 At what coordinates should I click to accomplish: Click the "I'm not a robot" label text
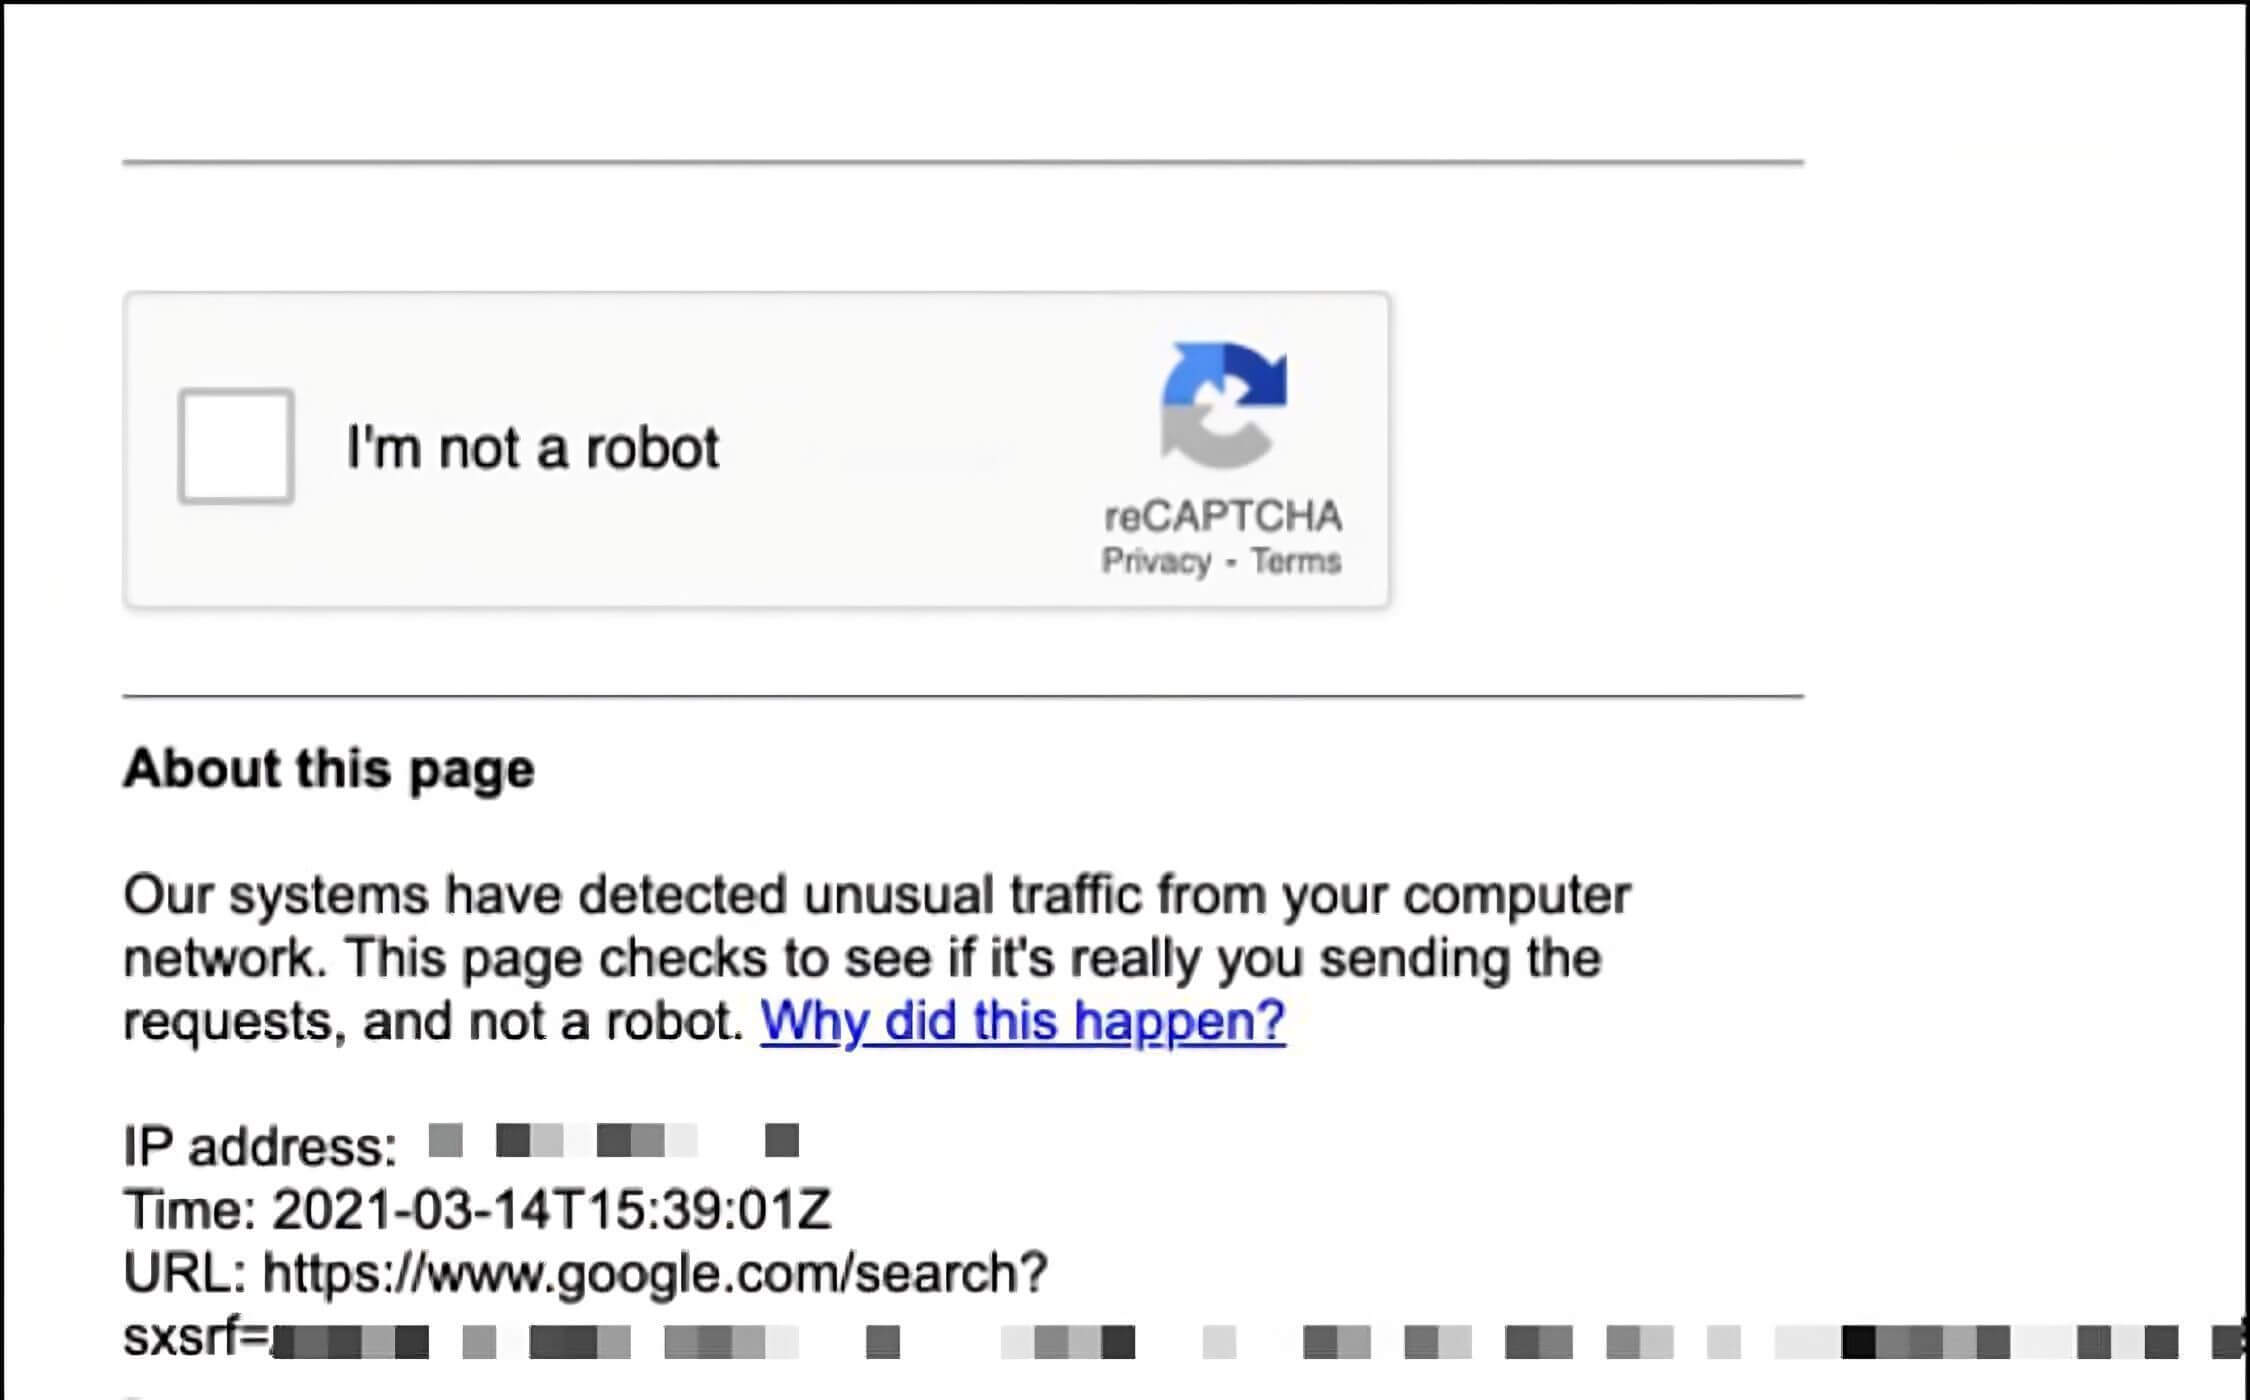[x=532, y=447]
